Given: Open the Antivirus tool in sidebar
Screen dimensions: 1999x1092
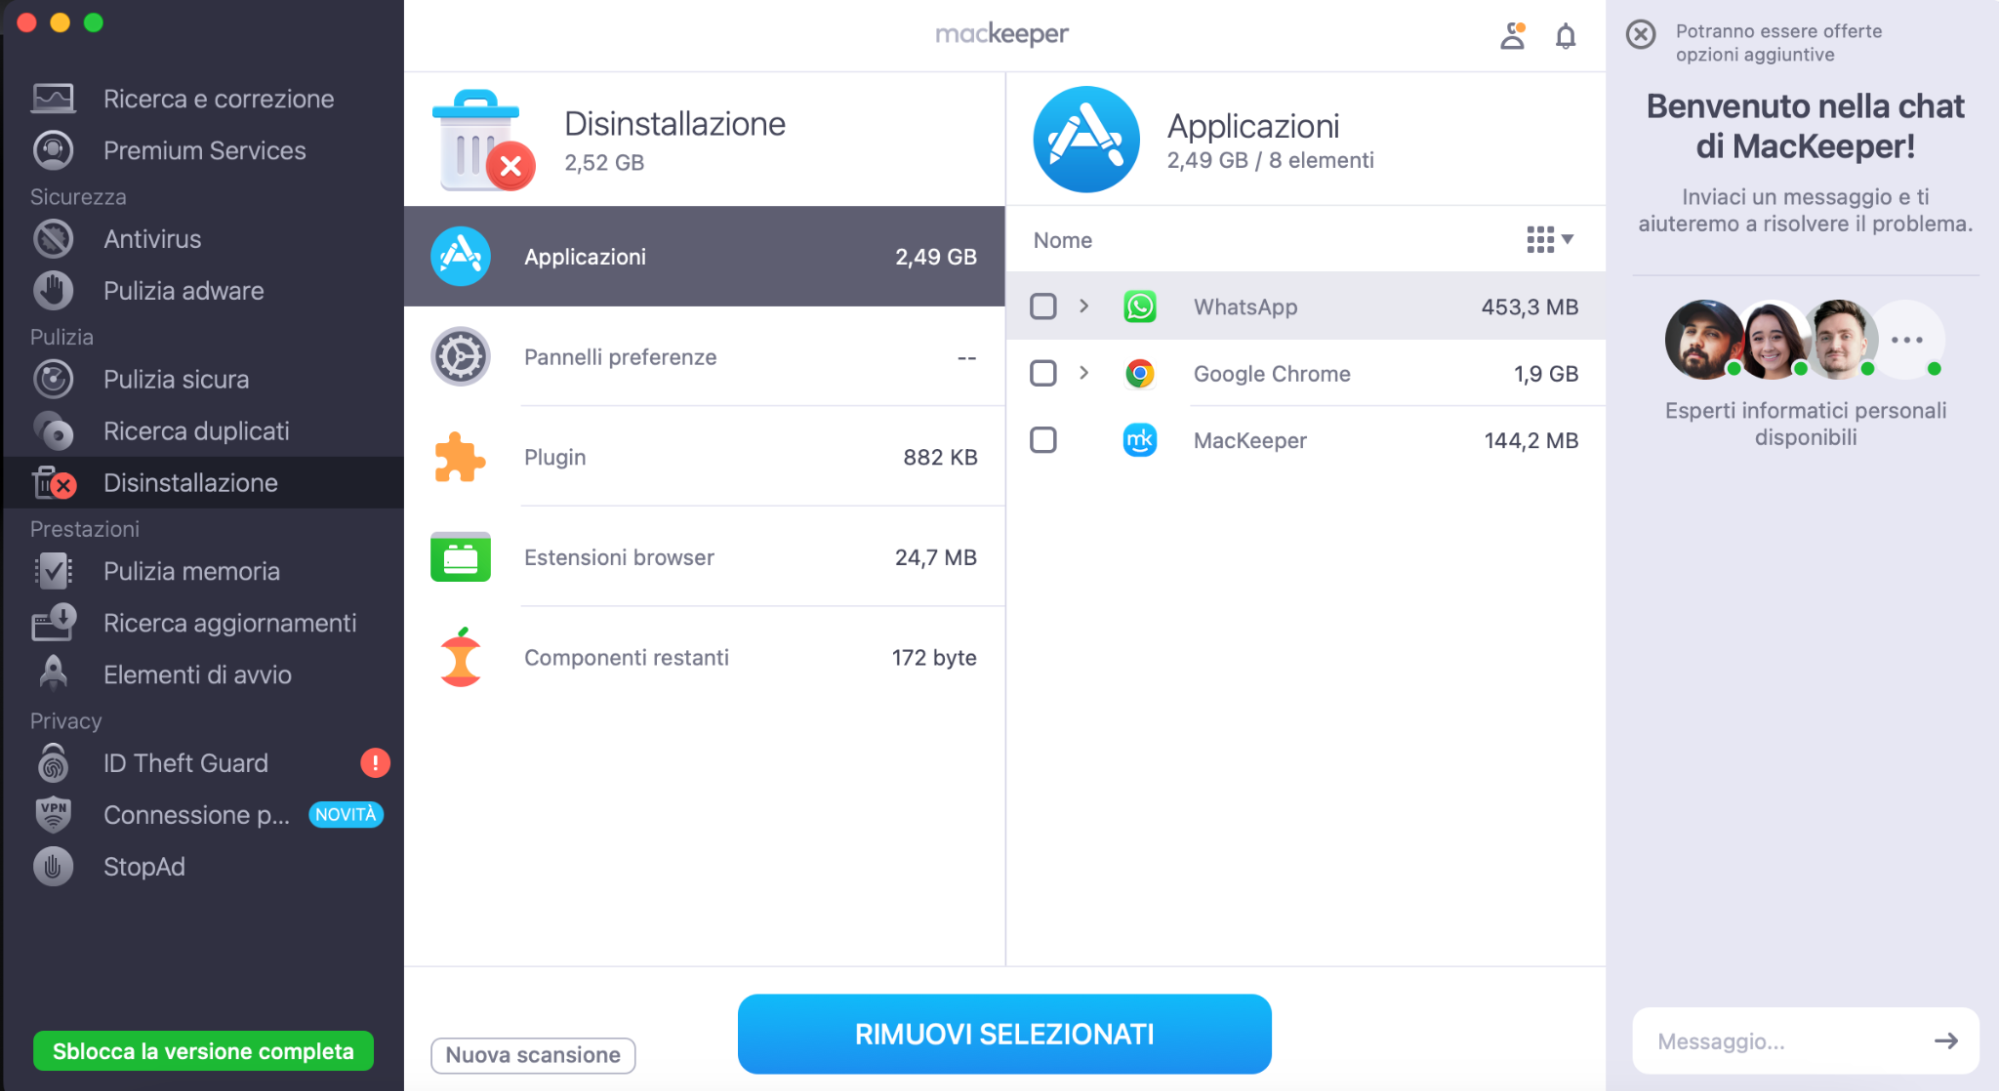Looking at the screenshot, I should [x=152, y=238].
